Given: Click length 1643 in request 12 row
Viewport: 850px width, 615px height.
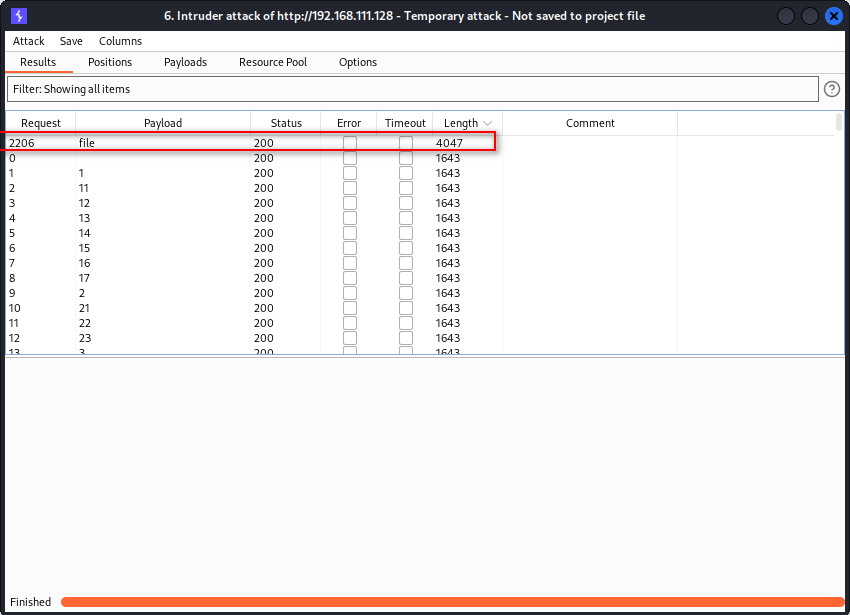Looking at the screenshot, I should pos(448,338).
